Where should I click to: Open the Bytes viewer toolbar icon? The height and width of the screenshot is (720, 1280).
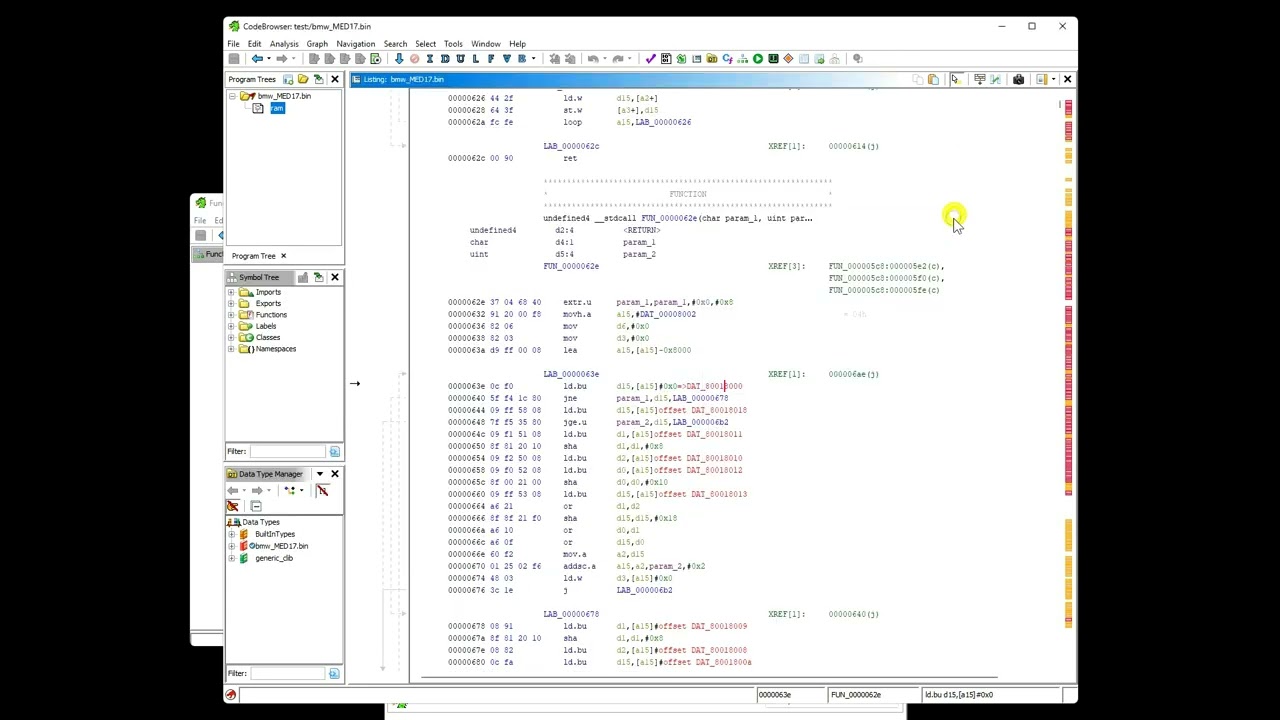point(666,59)
